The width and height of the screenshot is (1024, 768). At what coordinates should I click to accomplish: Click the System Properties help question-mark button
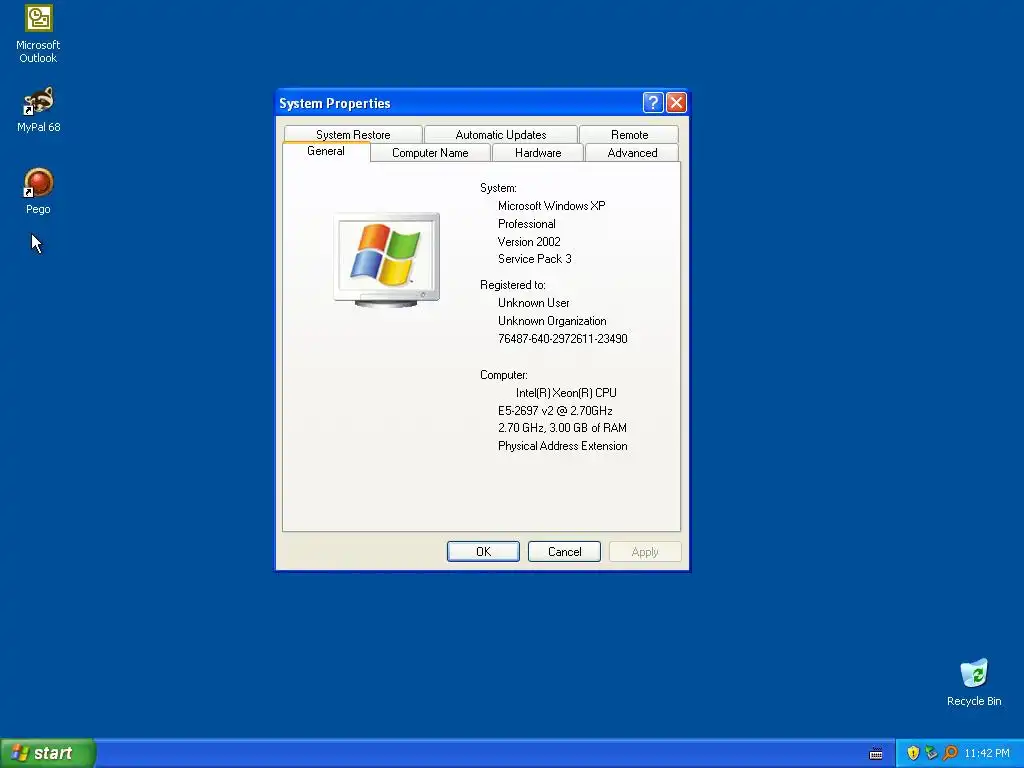tap(653, 103)
